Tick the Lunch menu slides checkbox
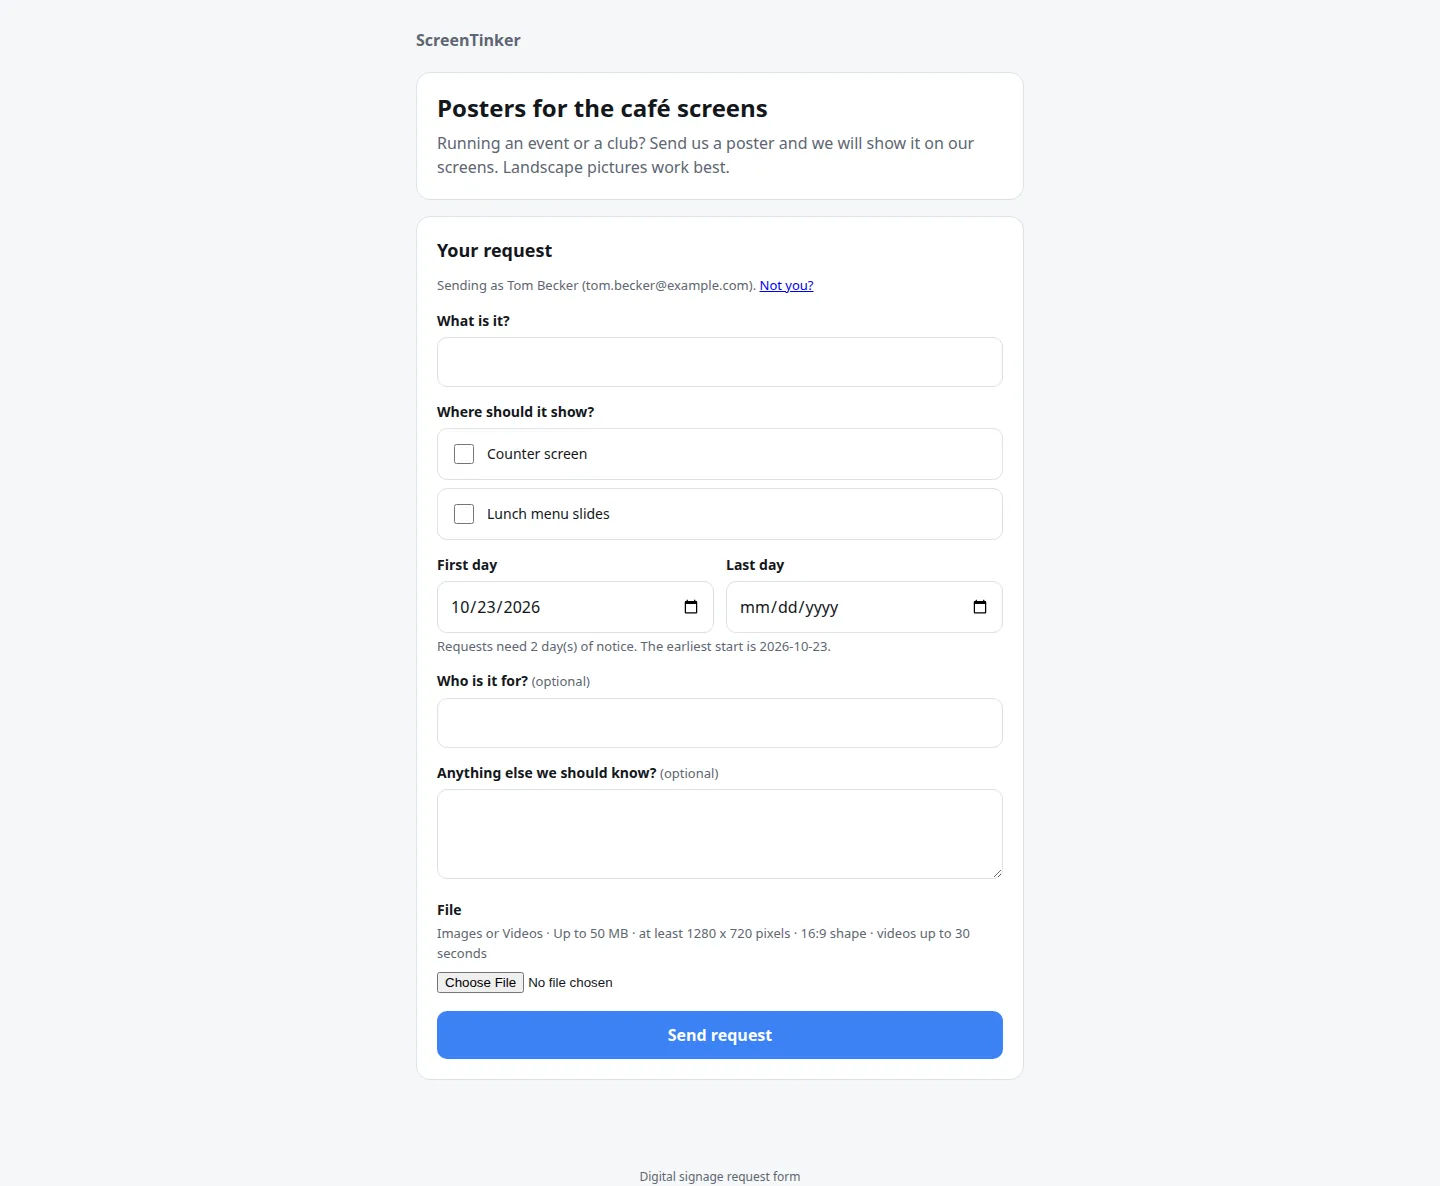This screenshot has height=1186, width=1440. tap(464, 514)
